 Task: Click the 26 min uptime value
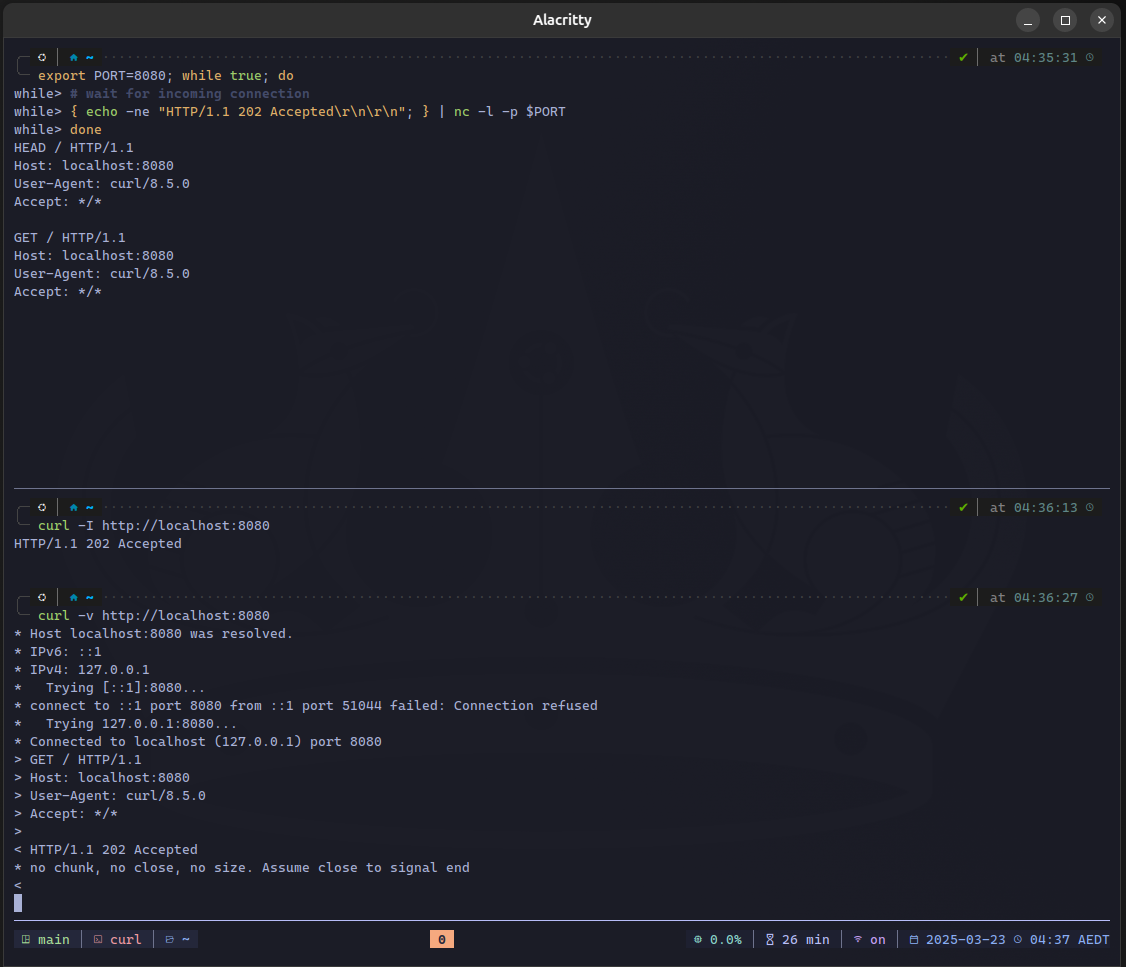tap(806, 939)
